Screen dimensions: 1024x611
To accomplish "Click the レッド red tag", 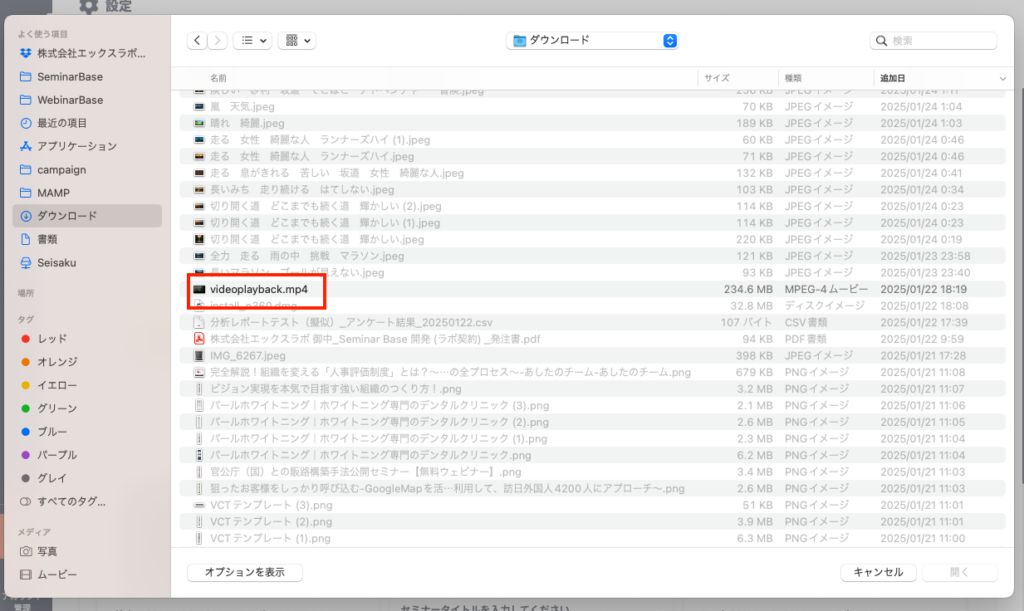I will [x=52, y=339].
